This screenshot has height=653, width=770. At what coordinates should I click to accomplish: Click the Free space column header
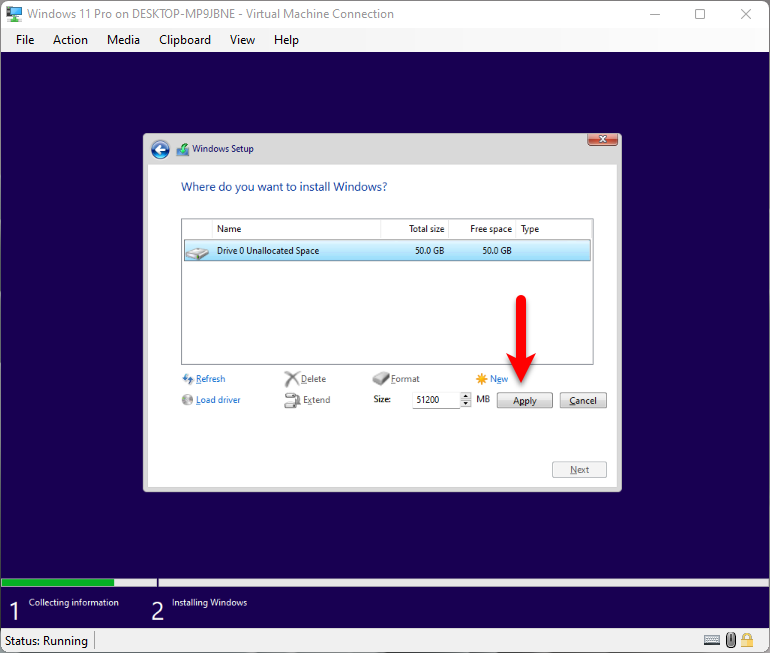(482, 229)
